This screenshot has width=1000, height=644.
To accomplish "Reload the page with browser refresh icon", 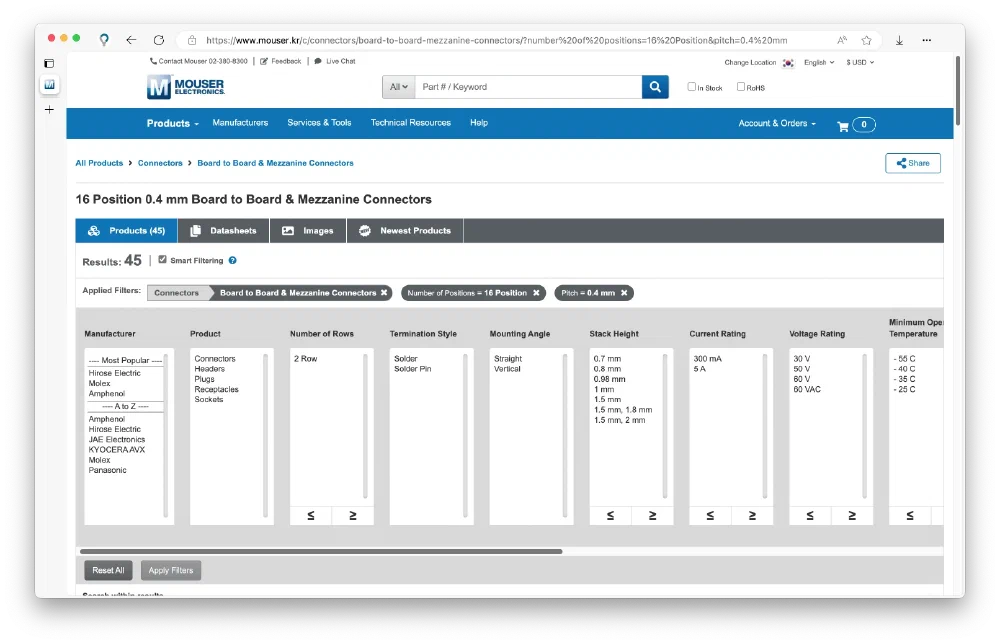I will point(158,40).
